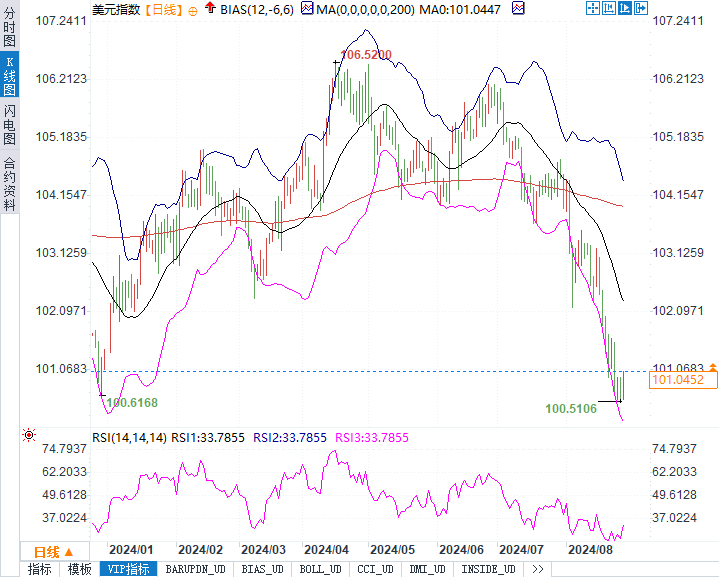This screenshot has height=577, width=719.
Task: Open the 日线 period label in title
Action: [x=164, y=9]
